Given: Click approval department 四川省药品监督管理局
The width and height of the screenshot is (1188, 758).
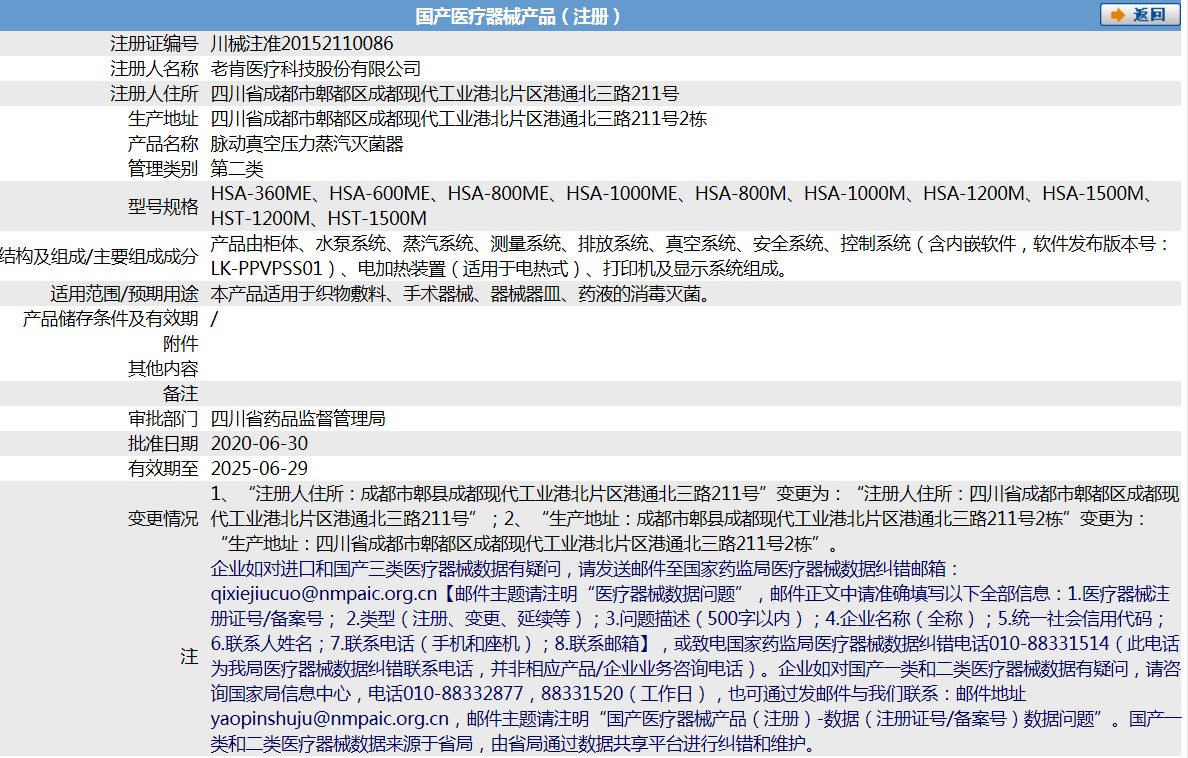Looking at the screenshot, I should pos(298,419).
